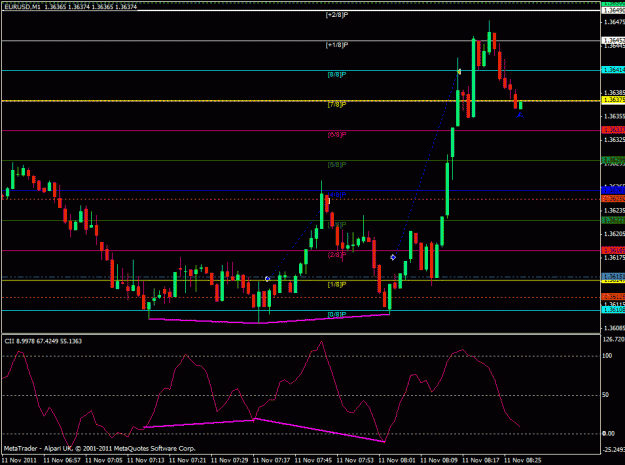The width and height of the screenshot is (625, 465).
Task: Click the 1.36325 price scale value
Action: pos(614,140)
